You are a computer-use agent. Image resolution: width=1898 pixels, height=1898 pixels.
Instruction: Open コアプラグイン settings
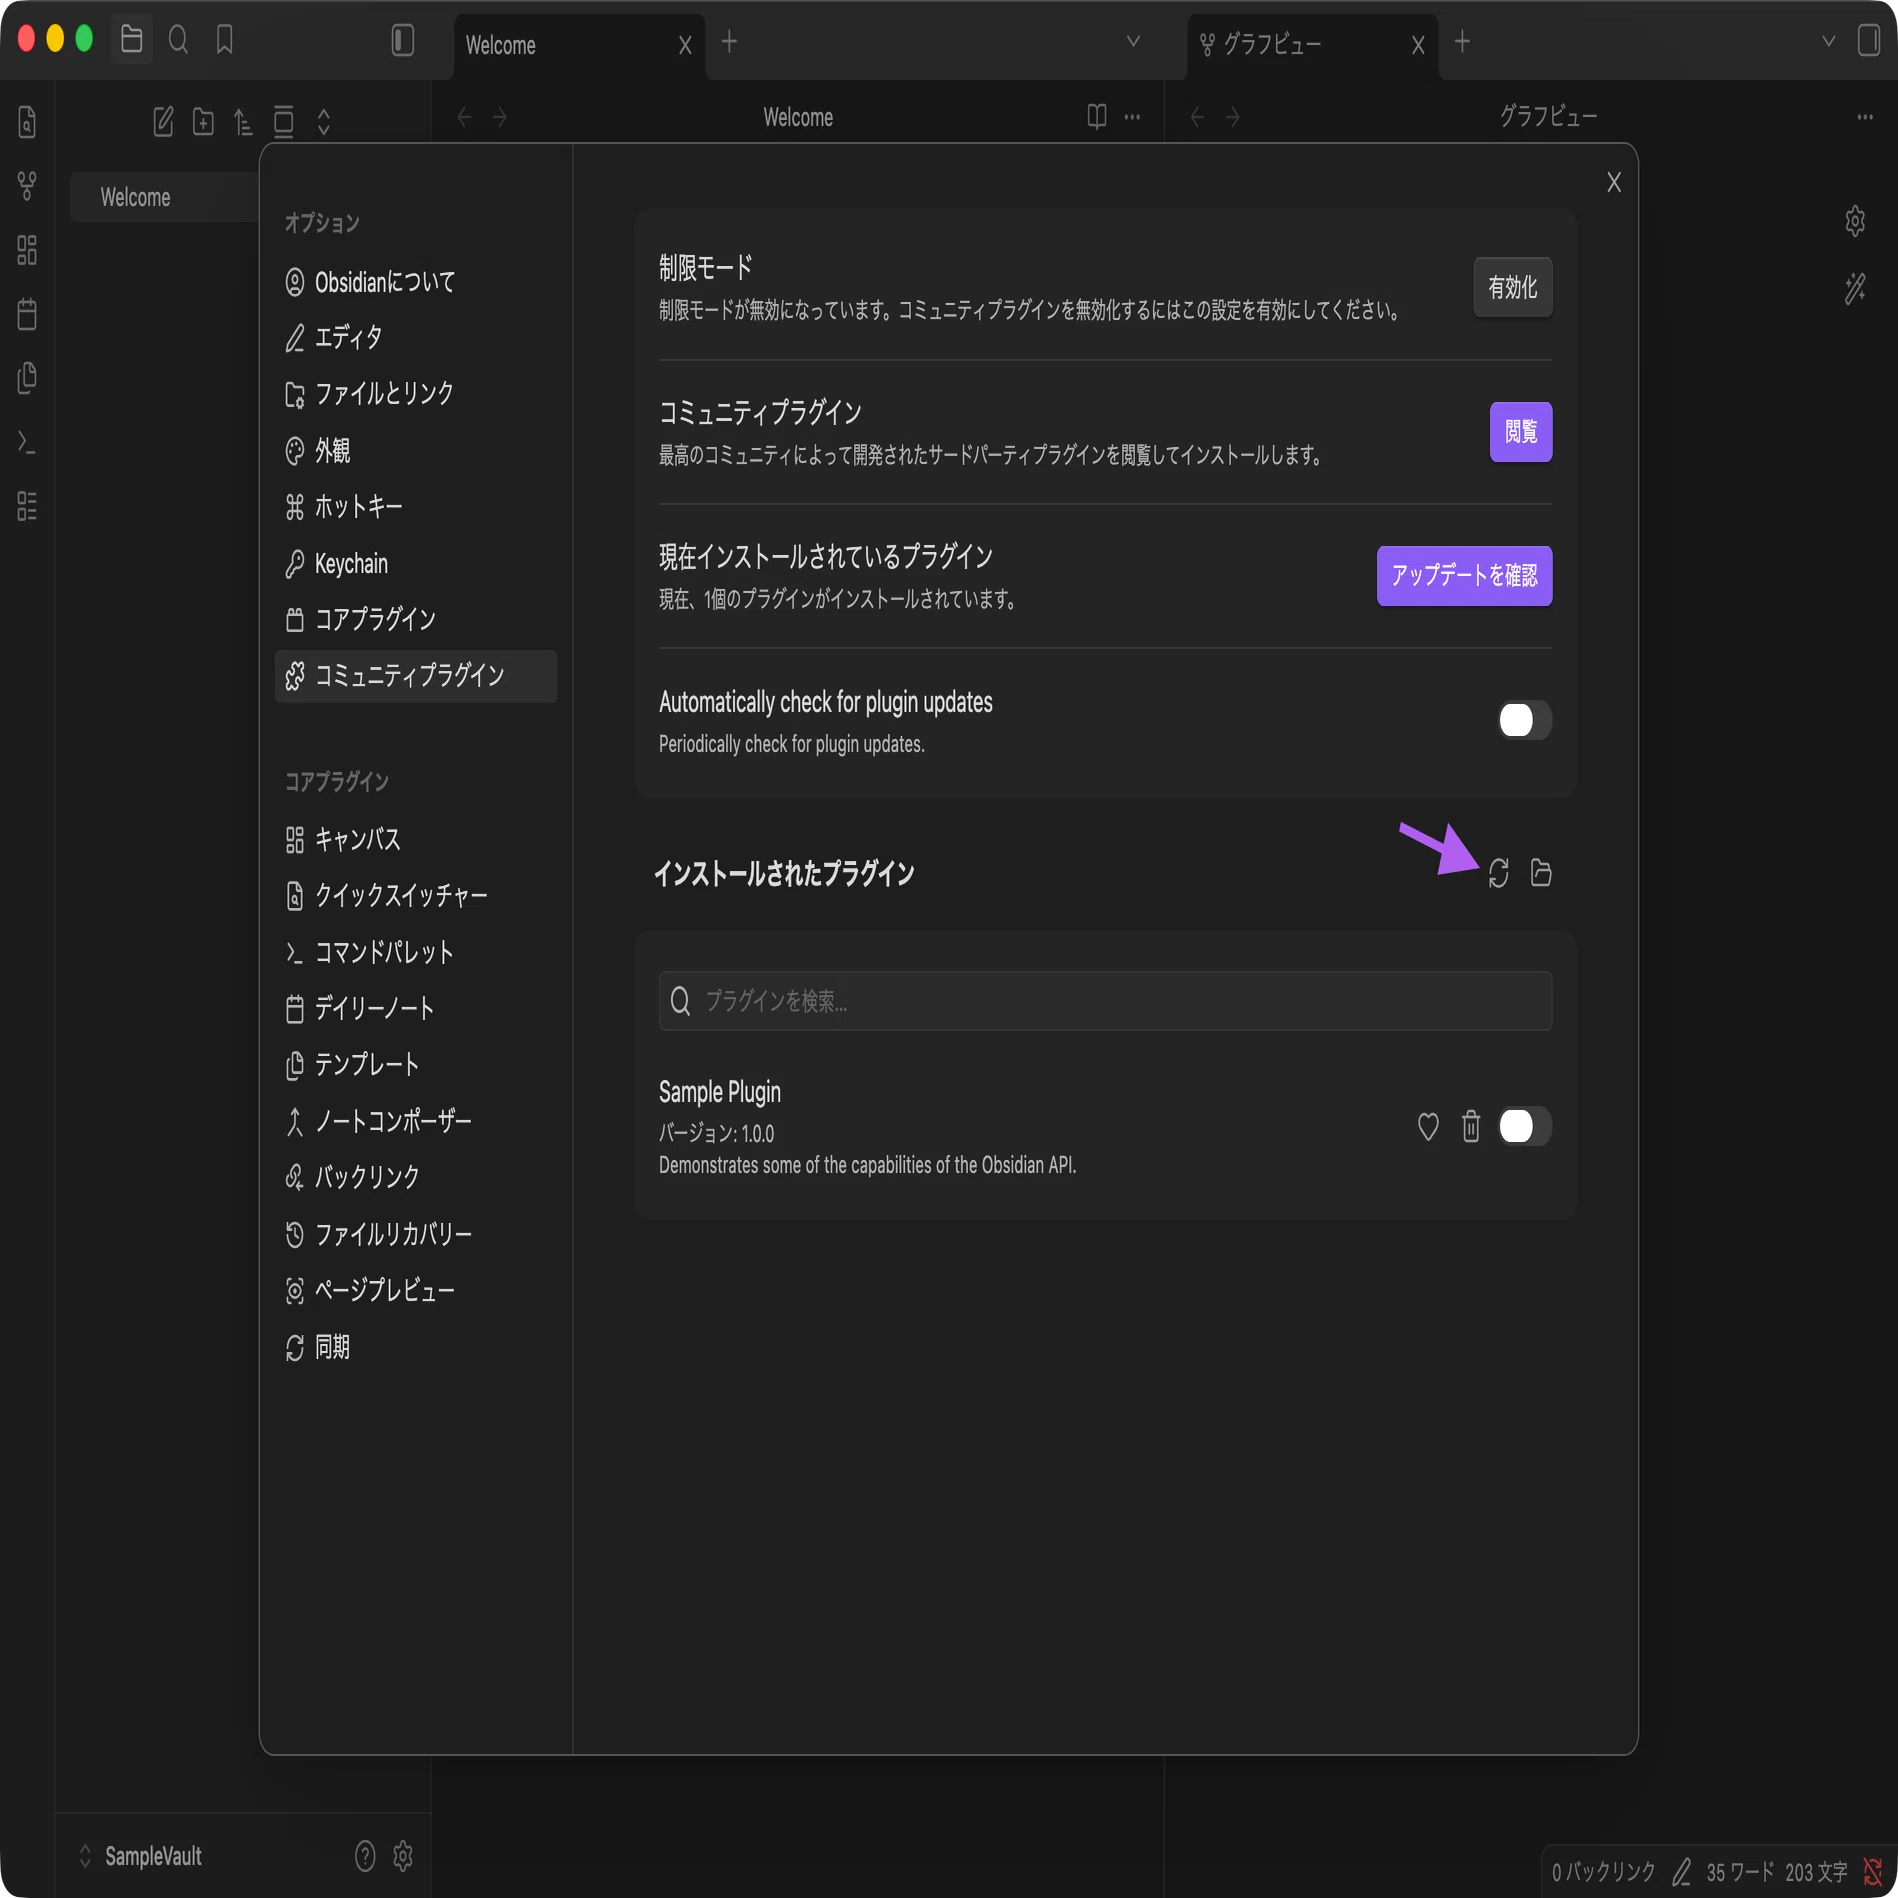(416, 620)
